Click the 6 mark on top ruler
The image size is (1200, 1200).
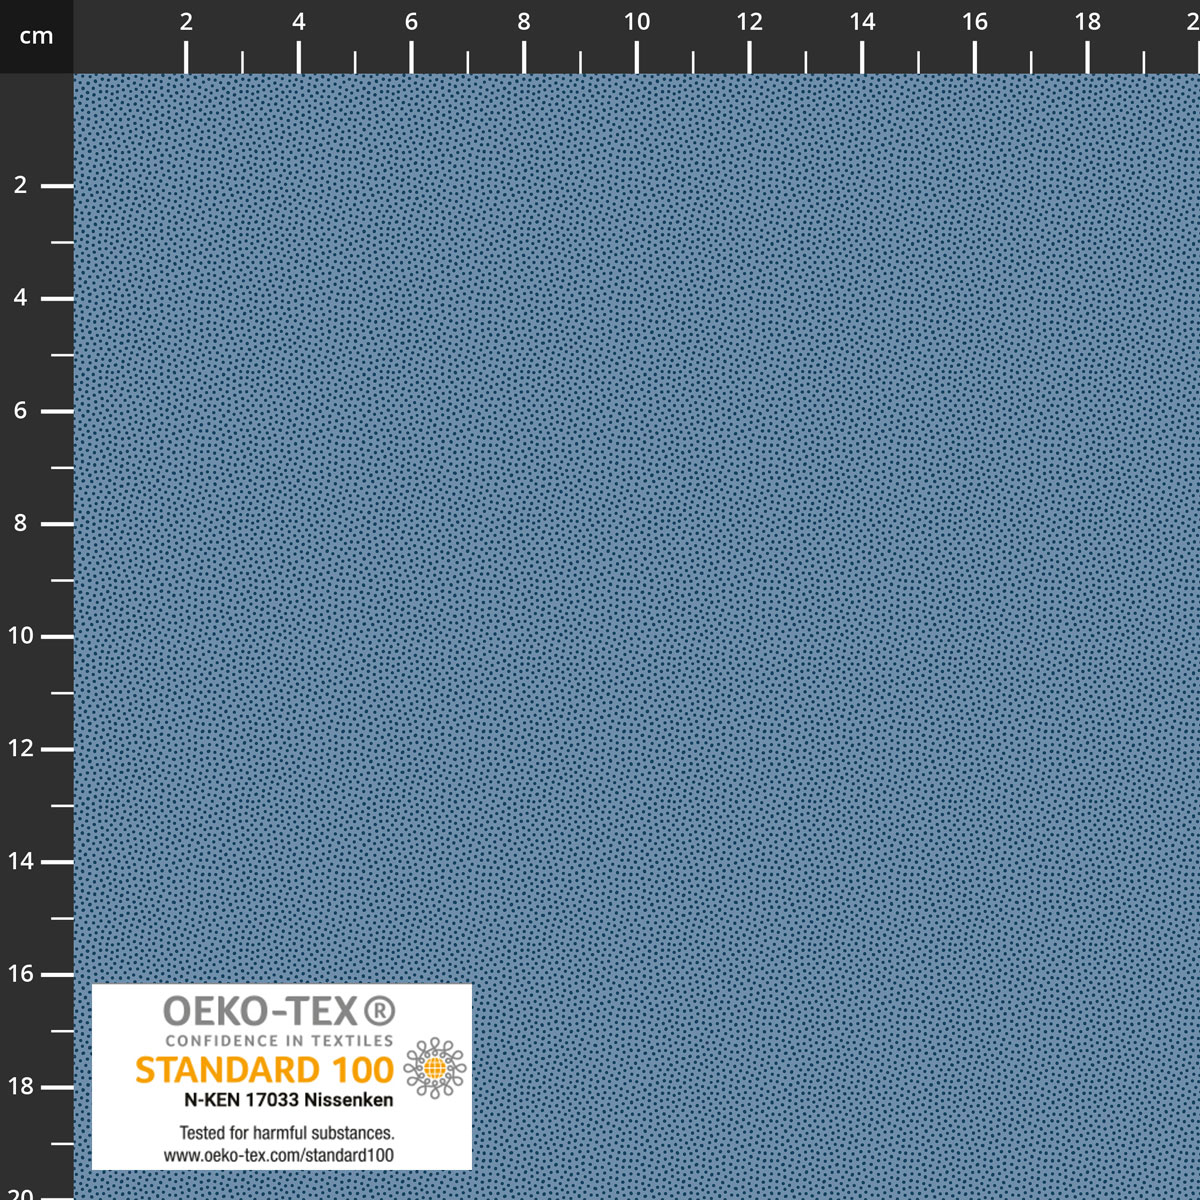tap(411, 22)
